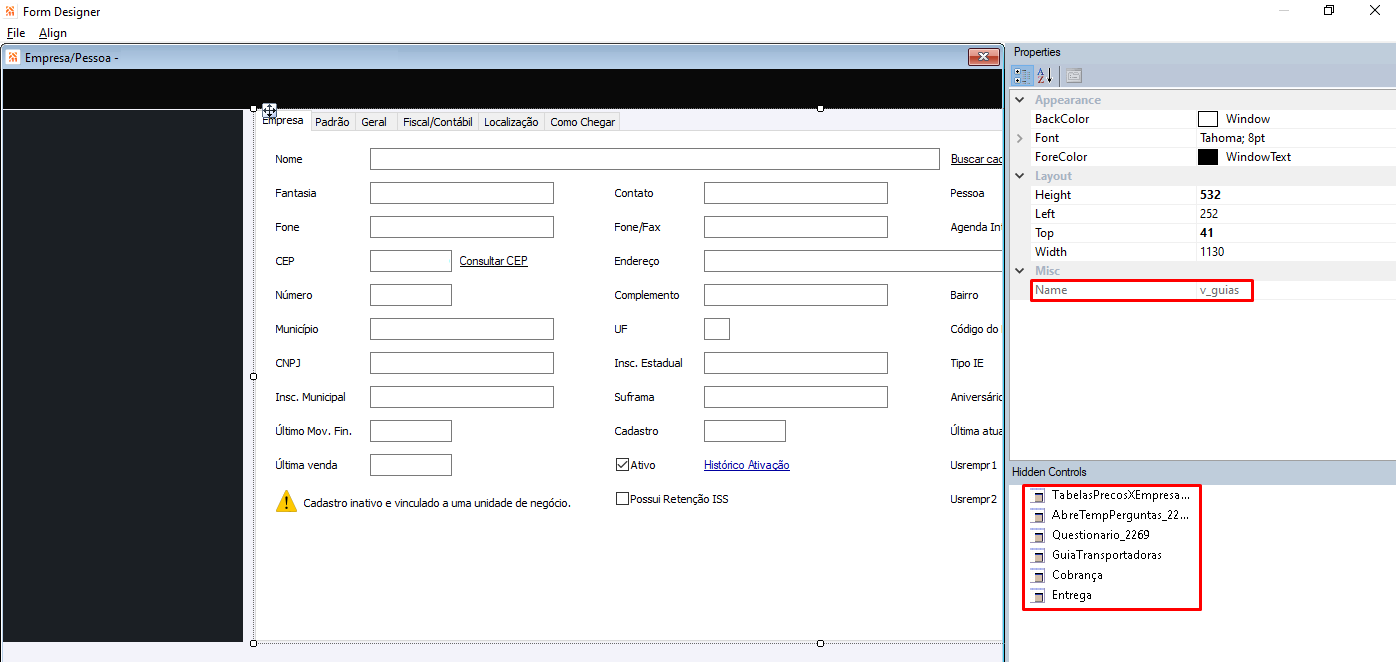Select the Font value Tahoma; 8pt

click(x=1232, y=138)
